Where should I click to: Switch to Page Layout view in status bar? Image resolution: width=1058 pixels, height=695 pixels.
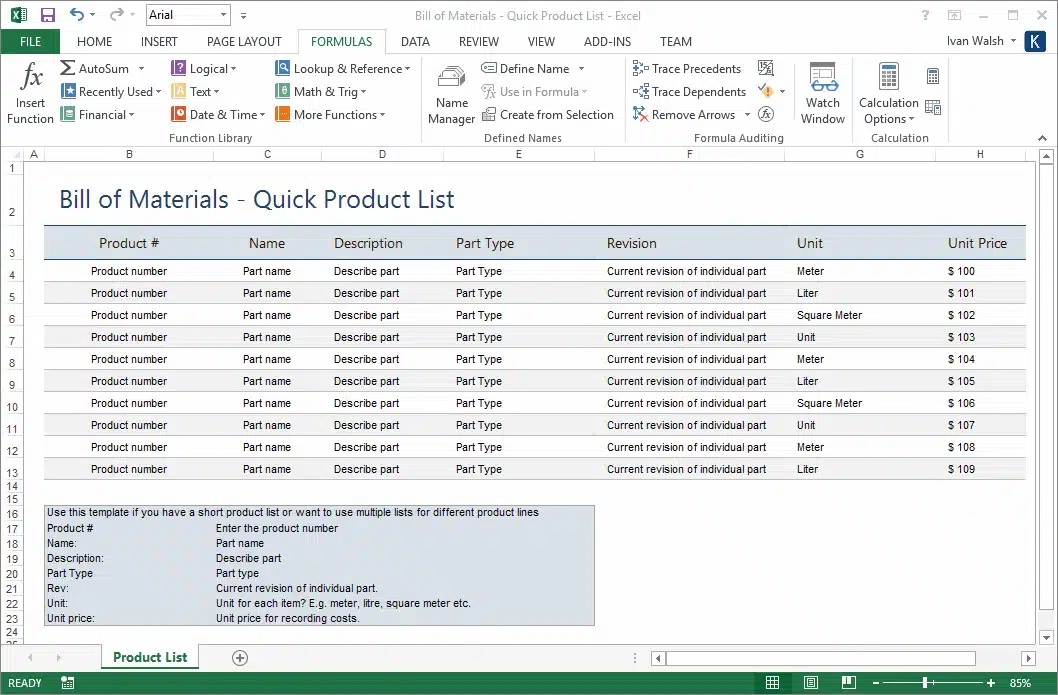click(811, 683)
